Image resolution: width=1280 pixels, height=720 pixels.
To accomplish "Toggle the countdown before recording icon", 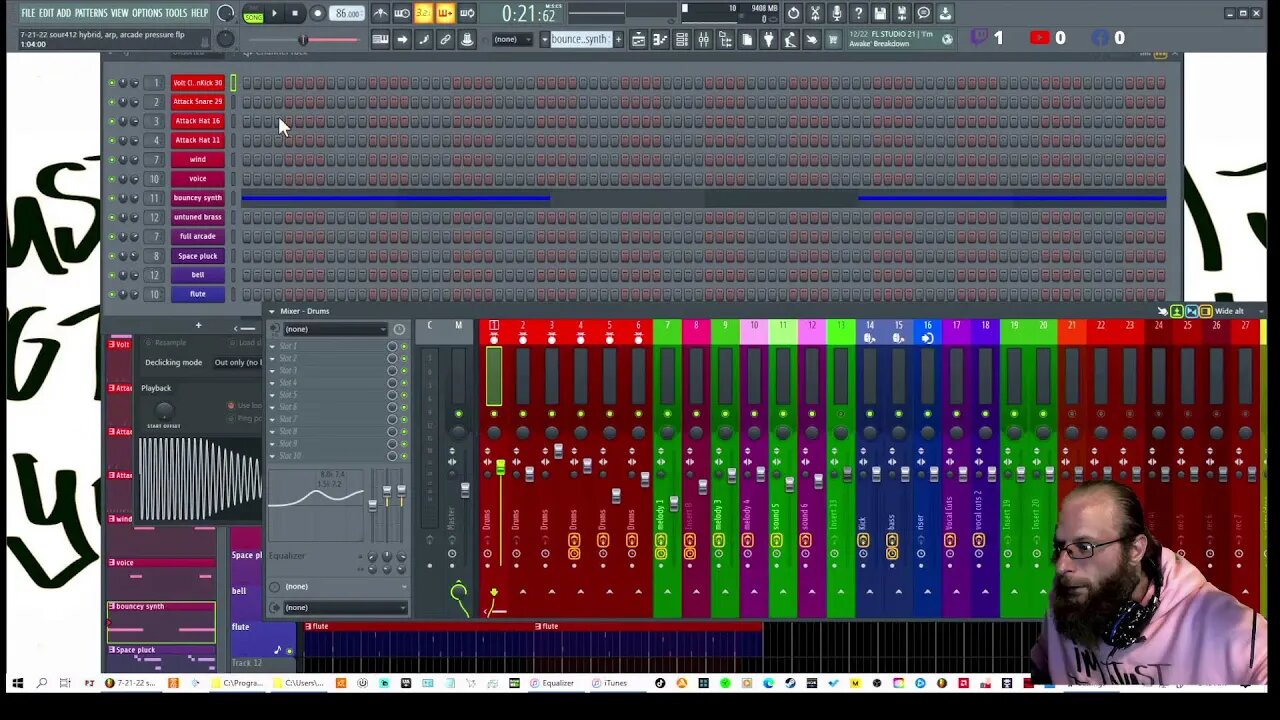I will point(423,13).
